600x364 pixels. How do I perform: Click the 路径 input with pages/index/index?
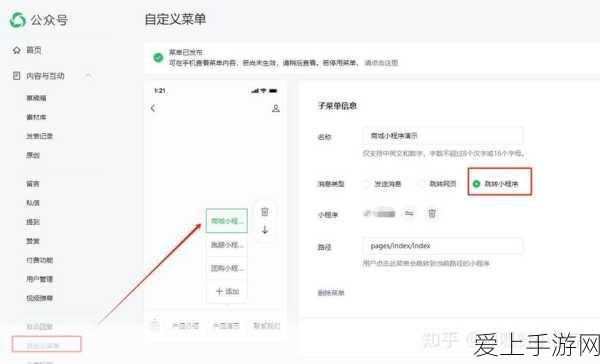[443, 246]
